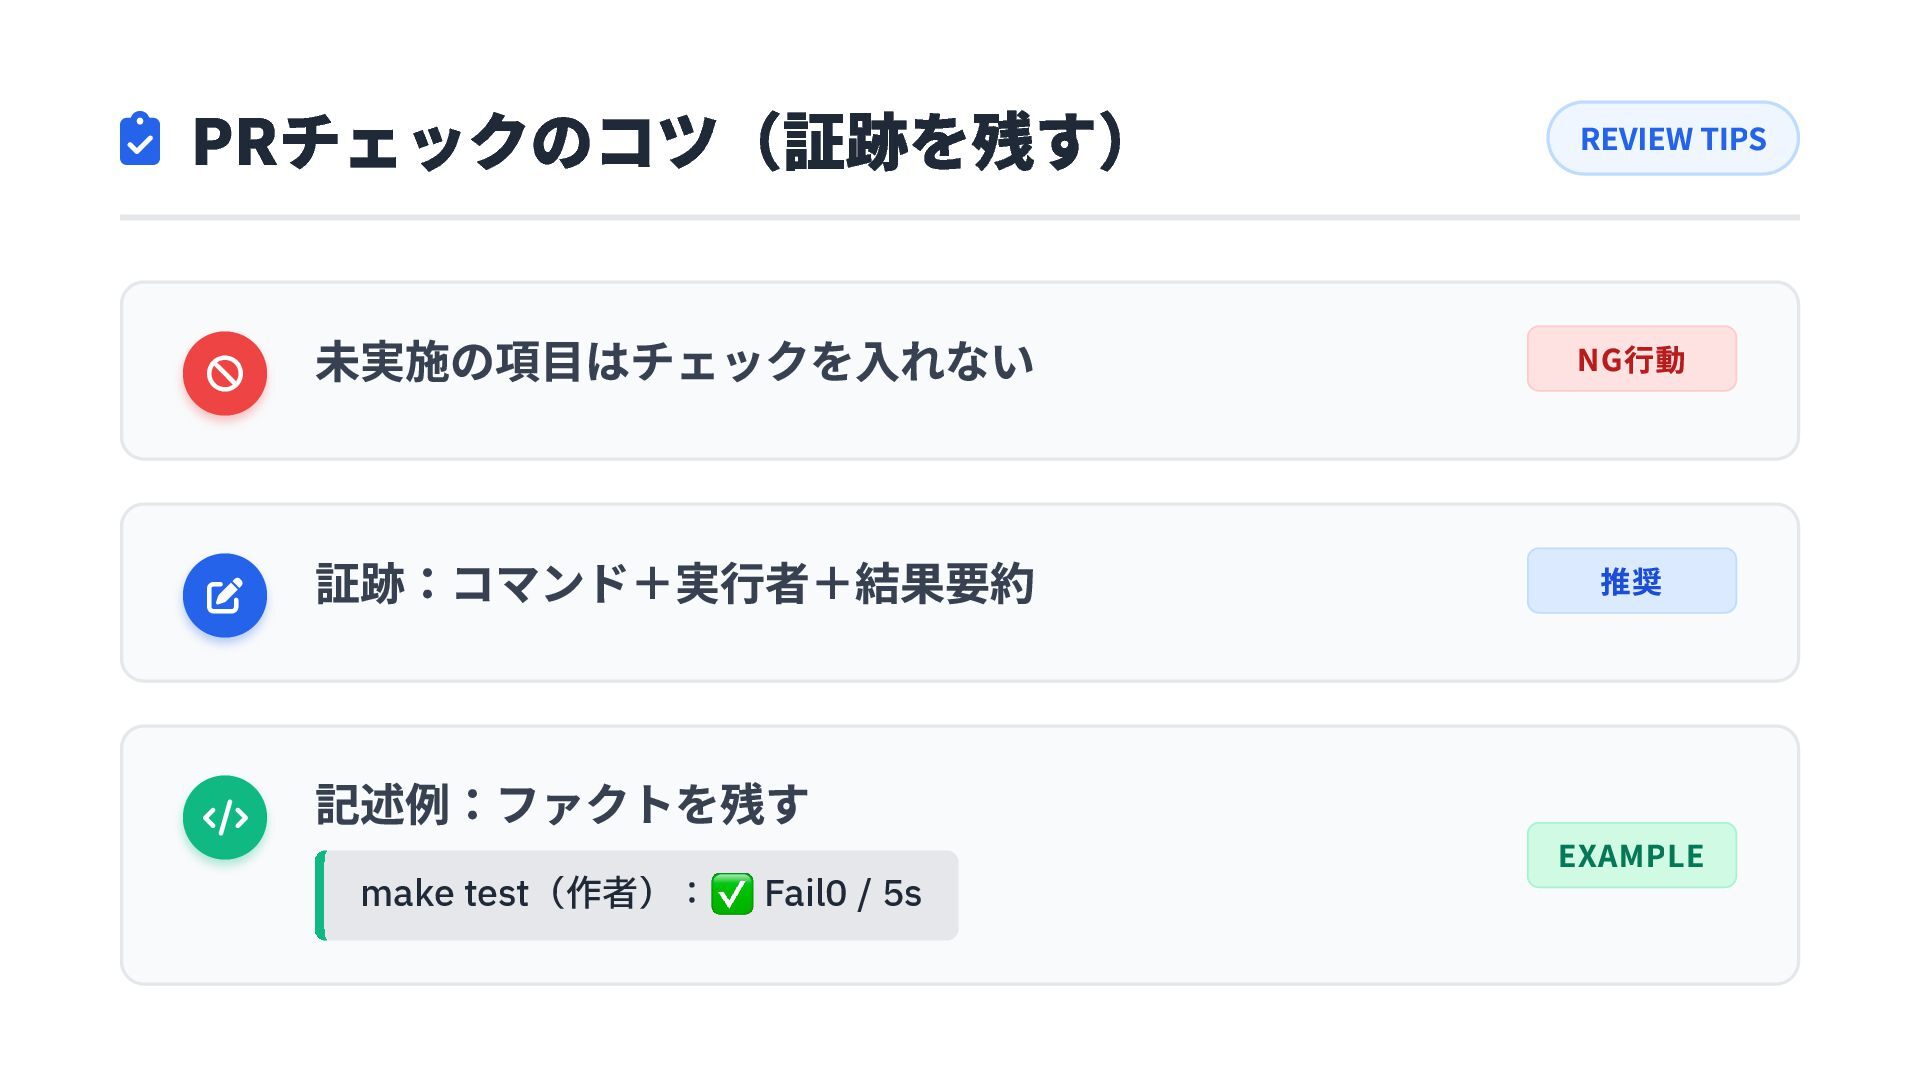Click the red prohibited circle icon
Screen dimensions: 1920x1080
225,373
